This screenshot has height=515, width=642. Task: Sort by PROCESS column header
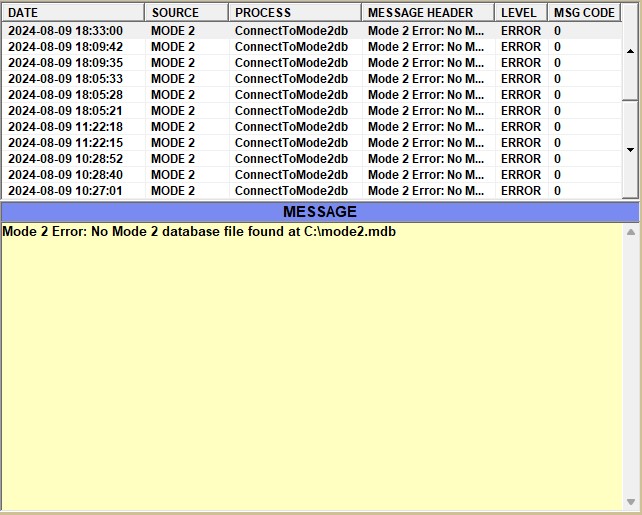(x=294, y=13)
